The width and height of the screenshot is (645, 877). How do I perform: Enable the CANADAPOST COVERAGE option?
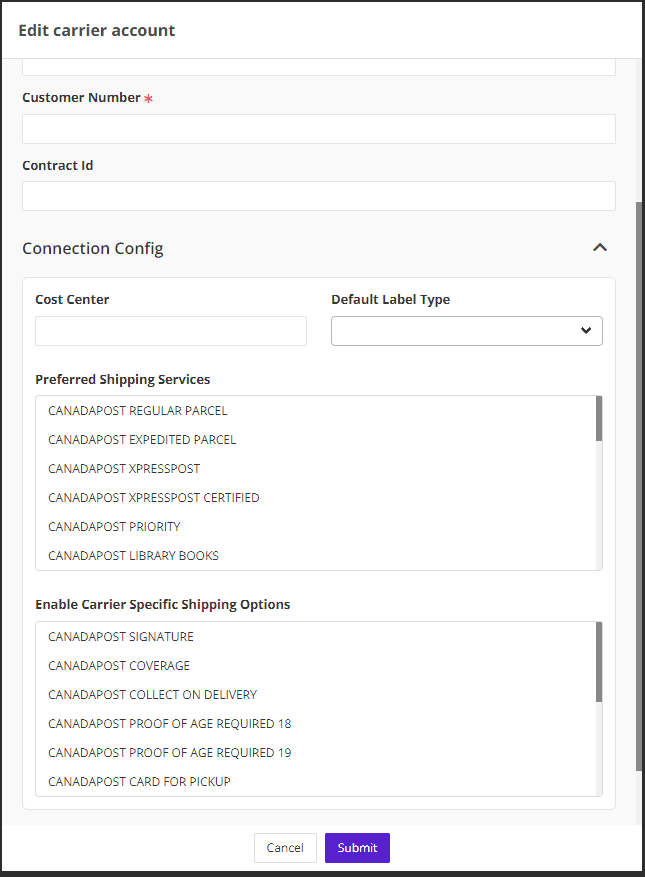(118, 665)
